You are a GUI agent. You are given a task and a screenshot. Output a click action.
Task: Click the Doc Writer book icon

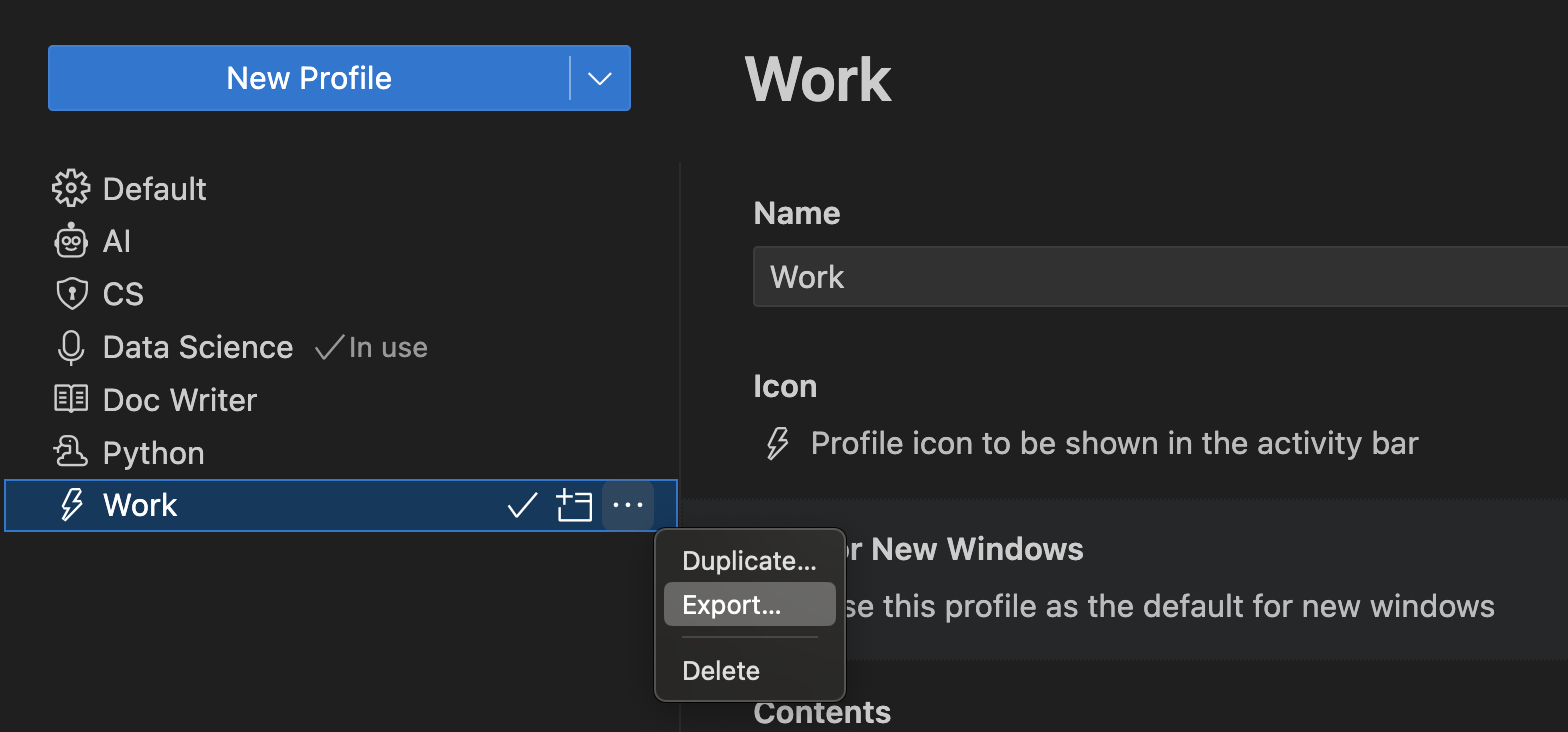(71, 400)
